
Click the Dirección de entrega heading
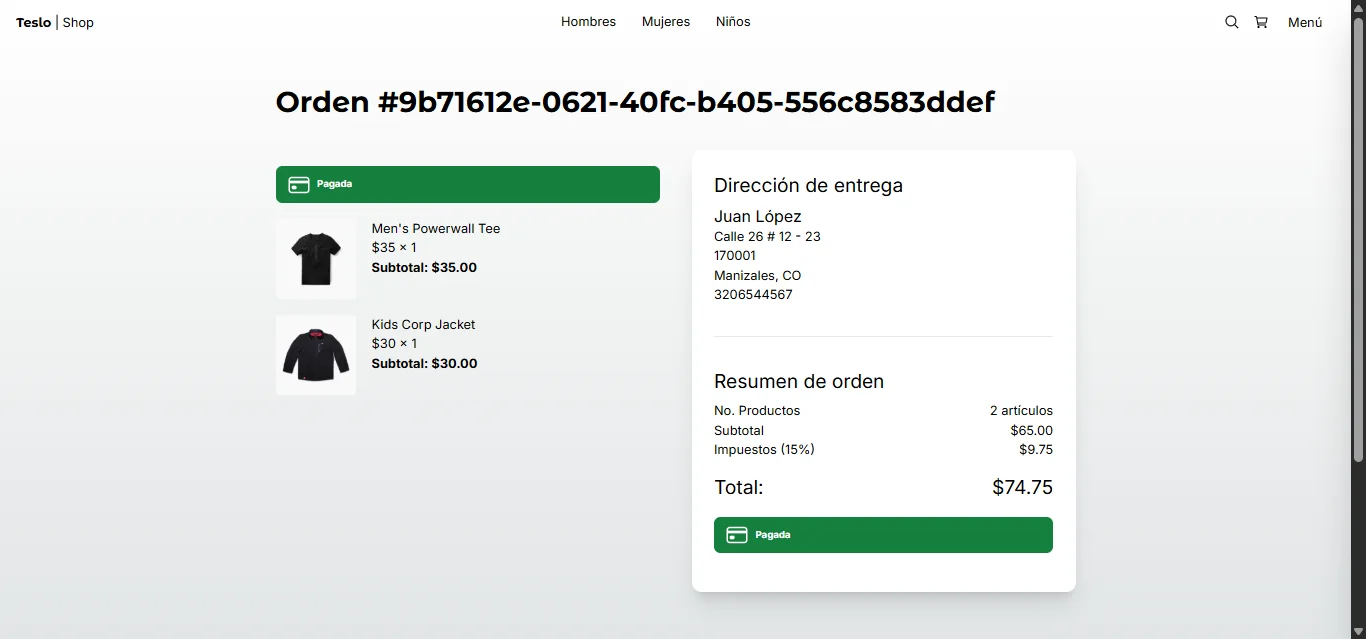coord(808,185)
